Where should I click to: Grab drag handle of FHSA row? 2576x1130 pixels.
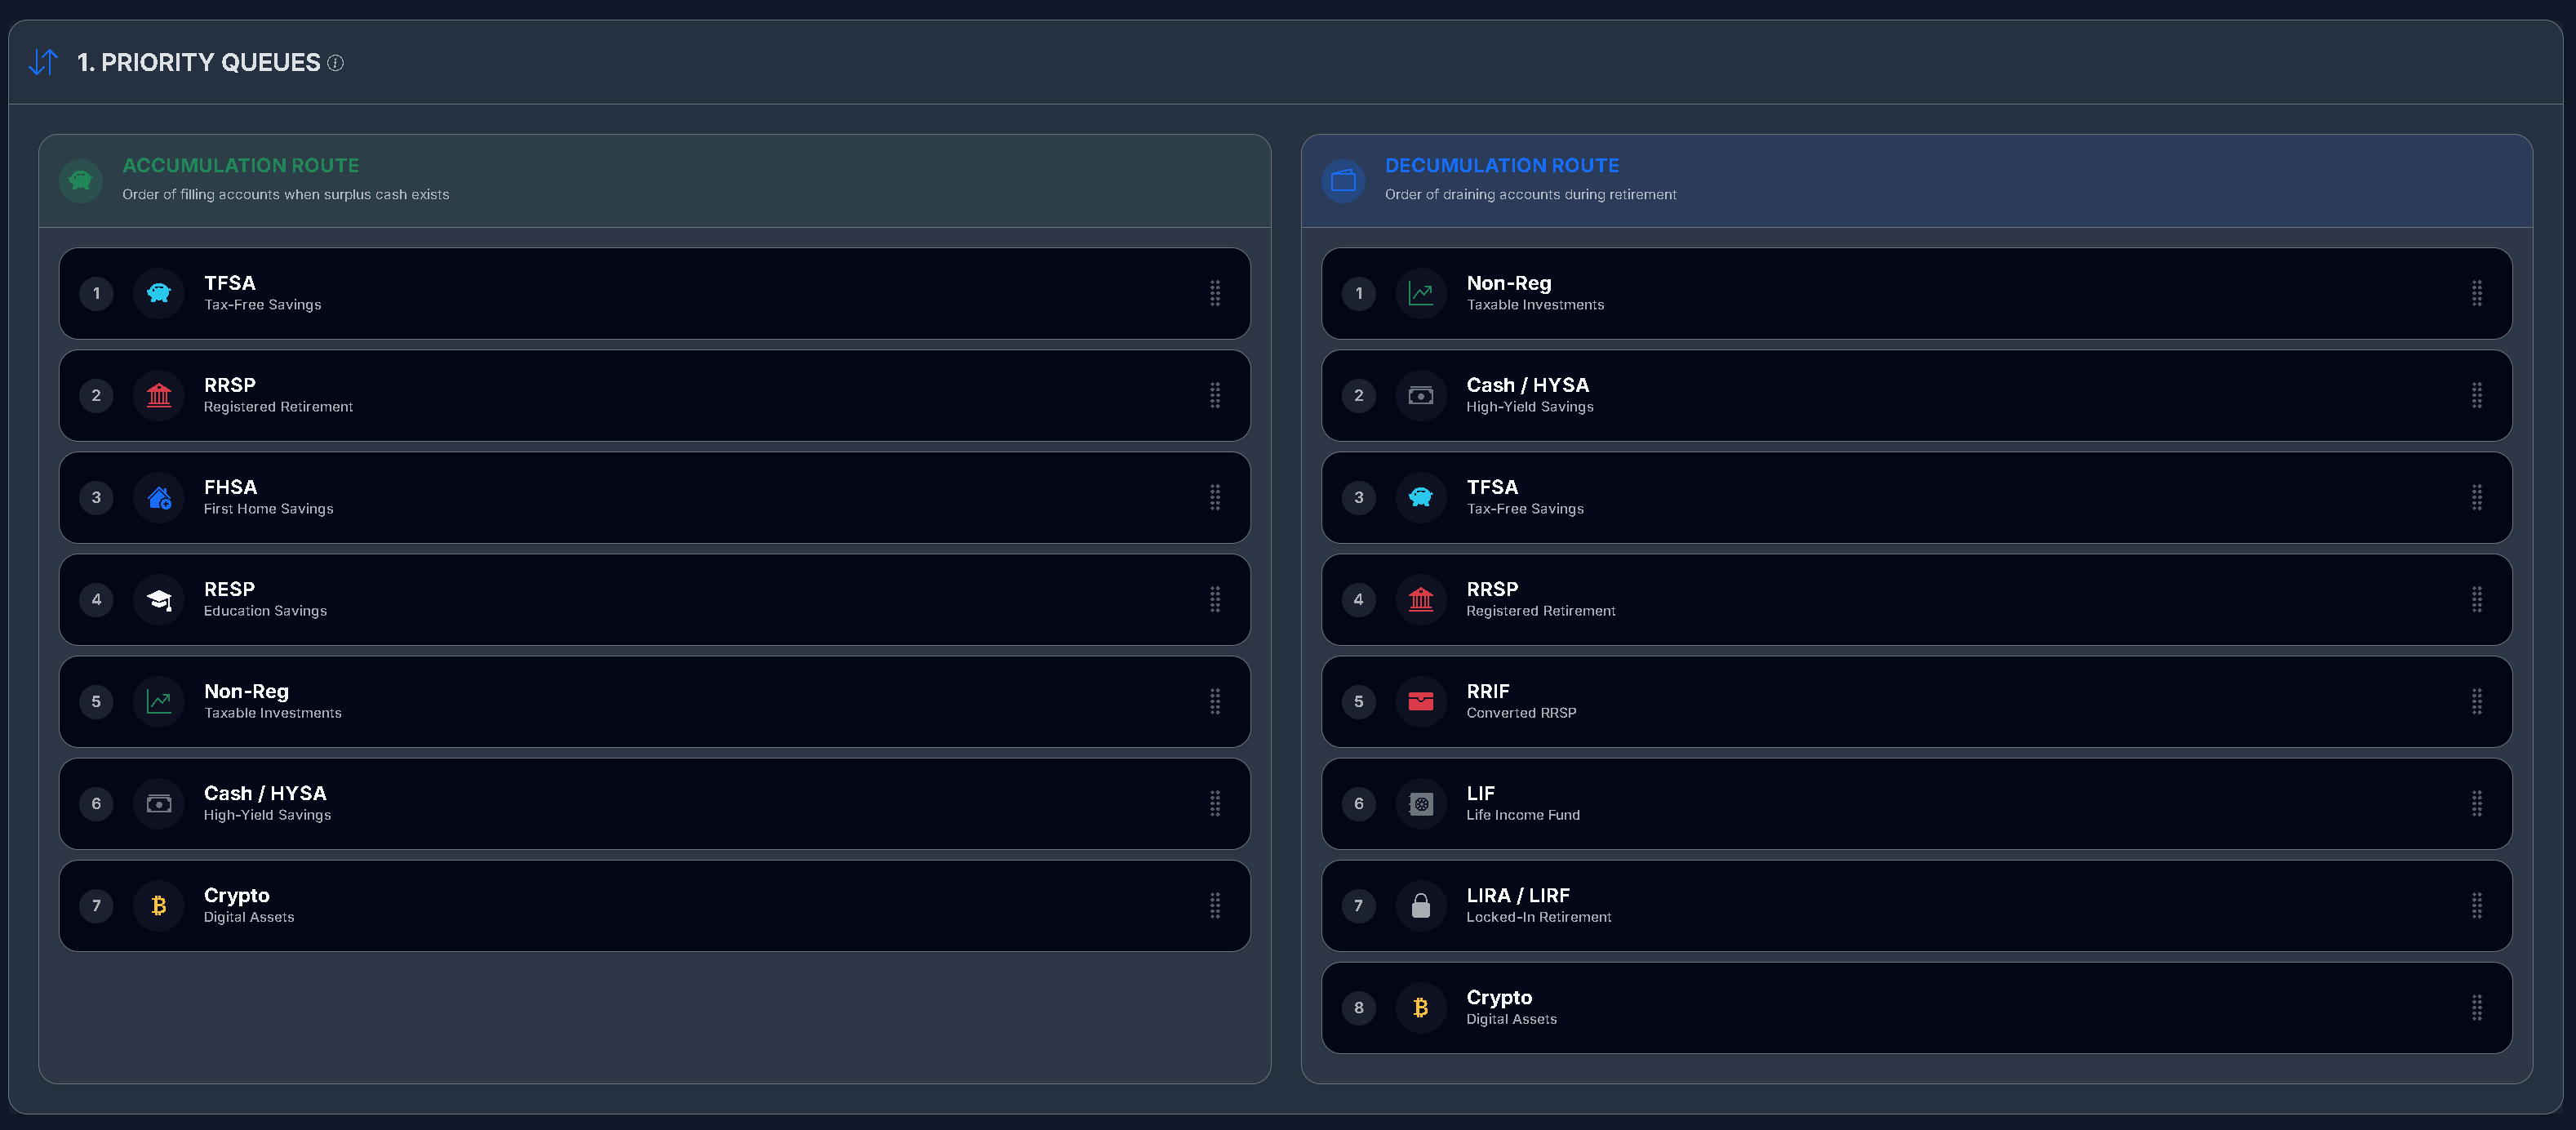coord(1215,497)
